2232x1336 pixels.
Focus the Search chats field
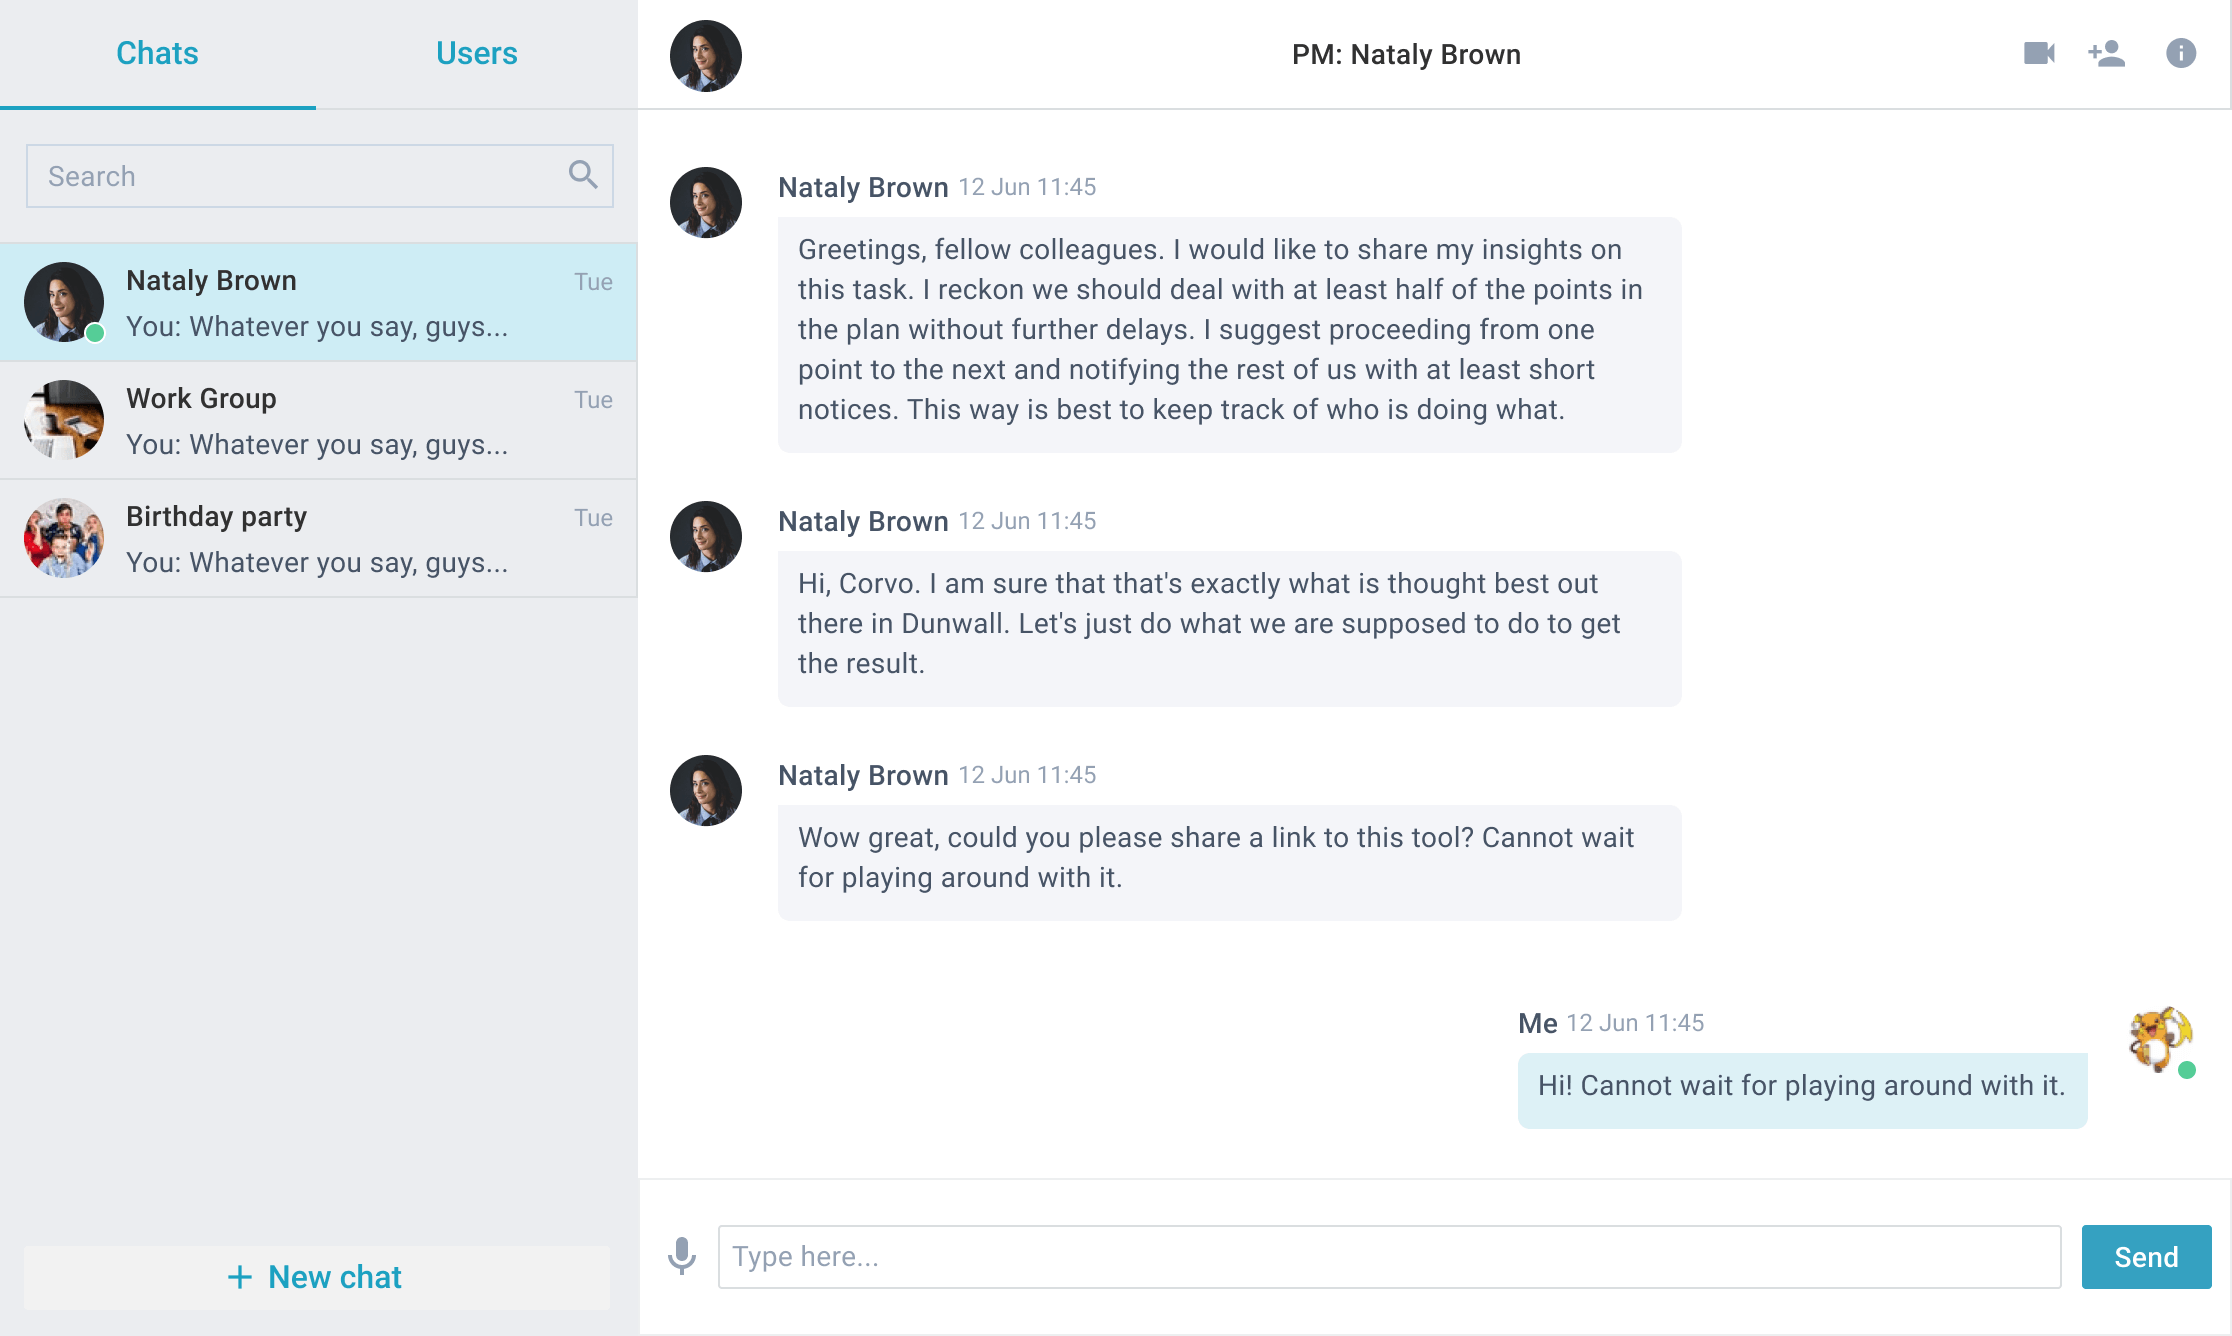click(320, 176)
